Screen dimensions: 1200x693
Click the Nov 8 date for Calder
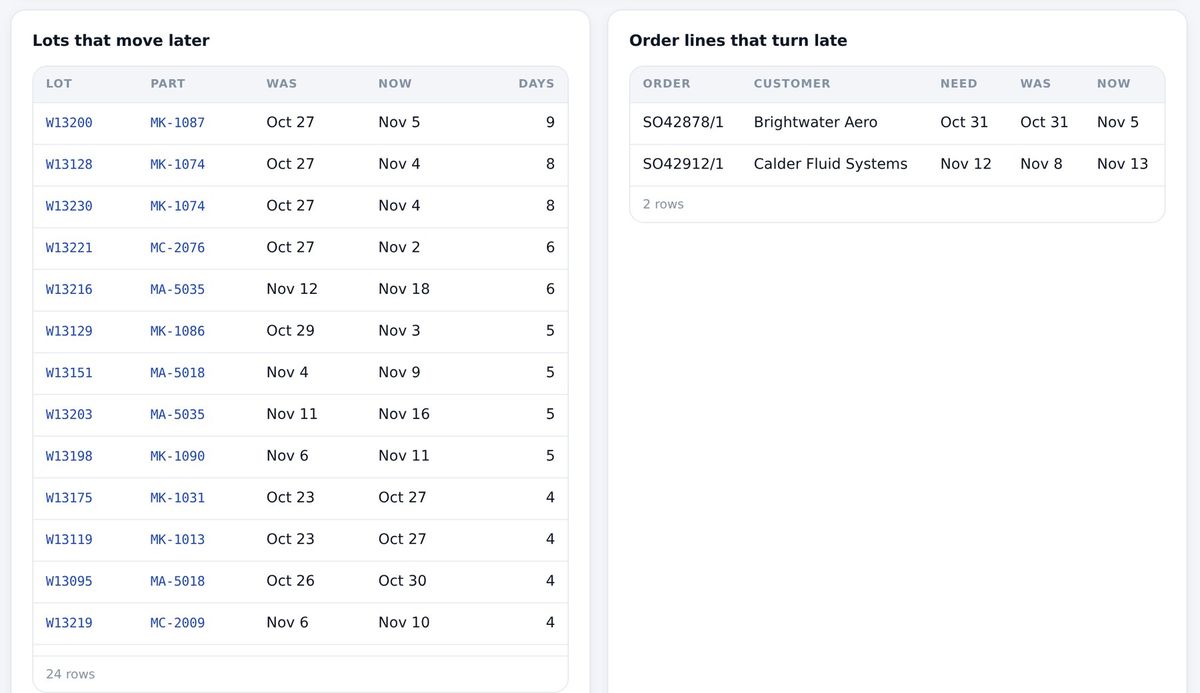[x=1041, y=164]
